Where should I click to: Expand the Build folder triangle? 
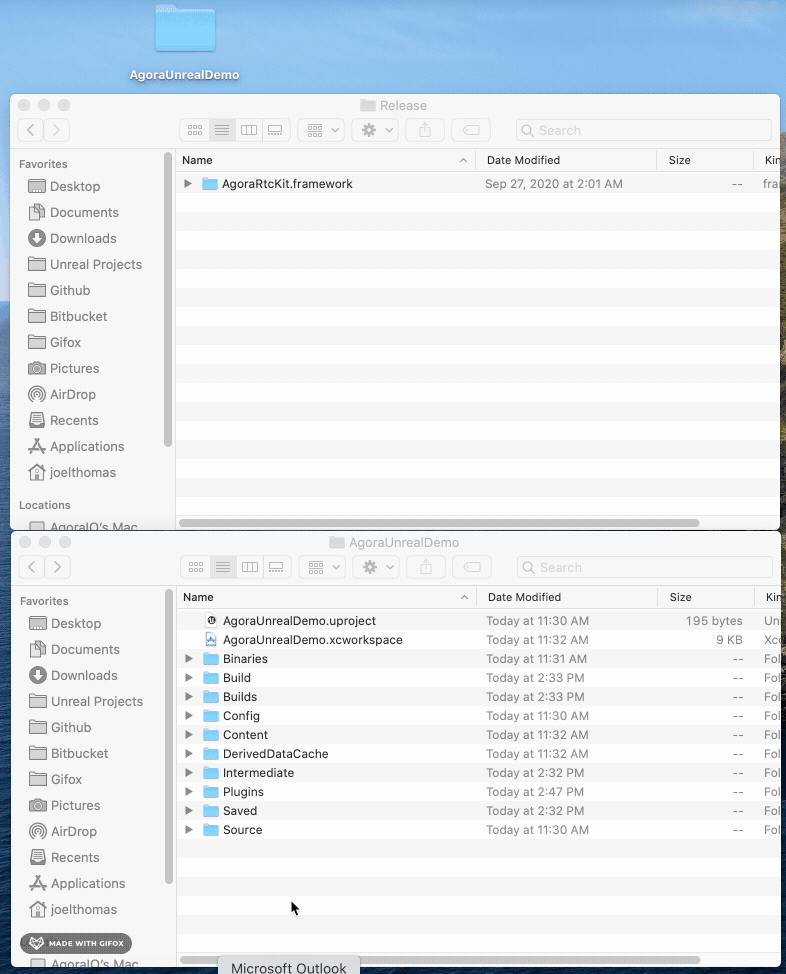pyautogui.click(x=189, y=678)
